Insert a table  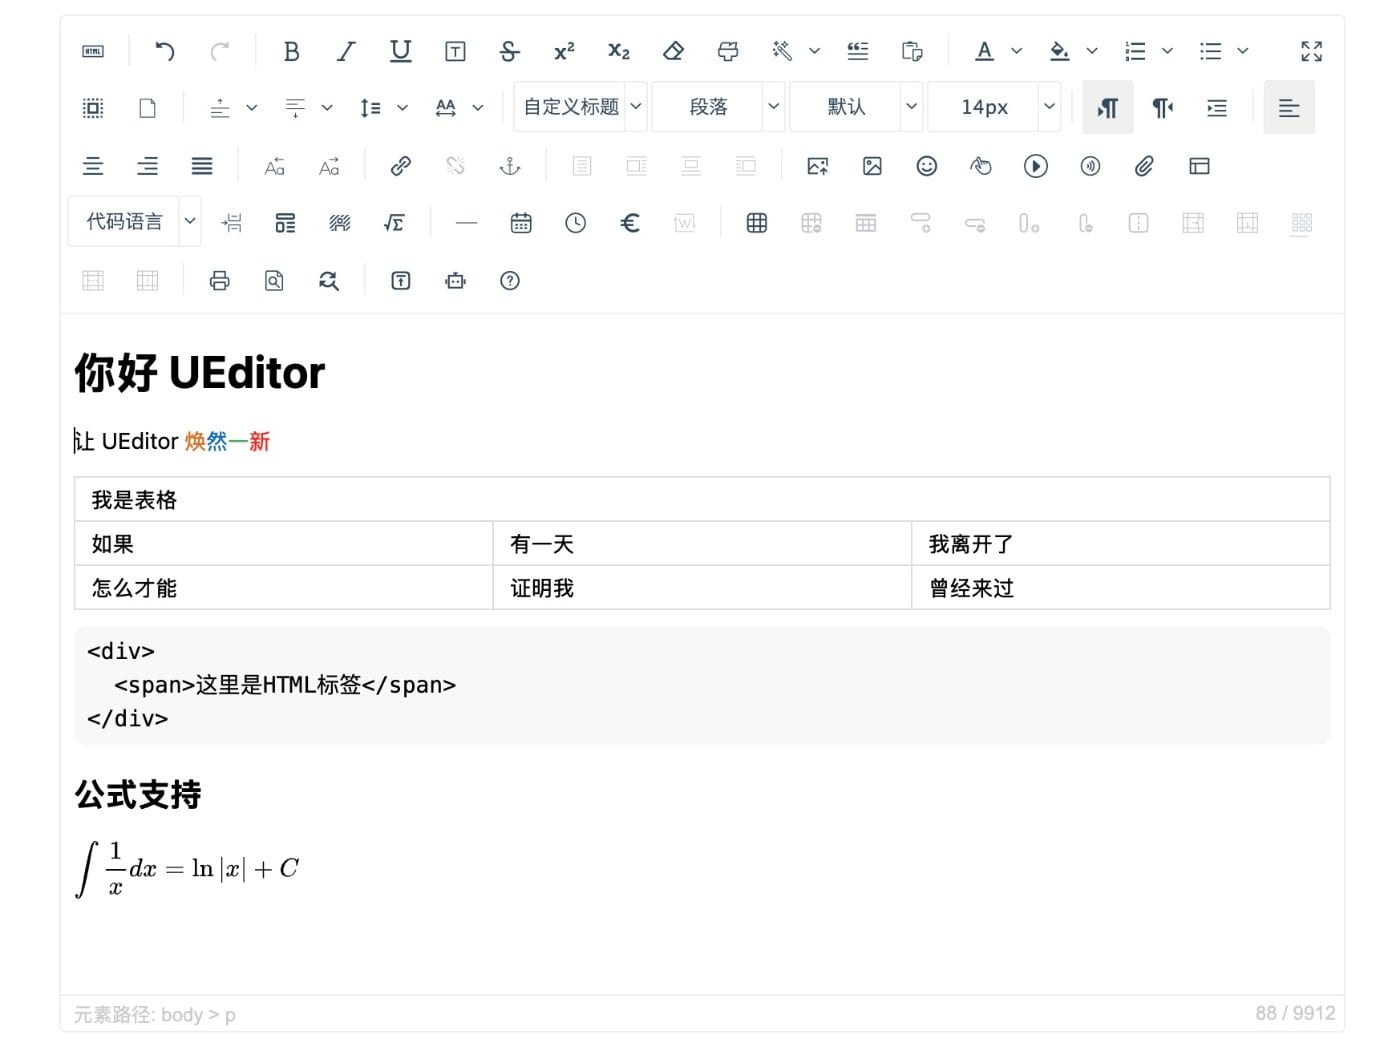(757, 223)
